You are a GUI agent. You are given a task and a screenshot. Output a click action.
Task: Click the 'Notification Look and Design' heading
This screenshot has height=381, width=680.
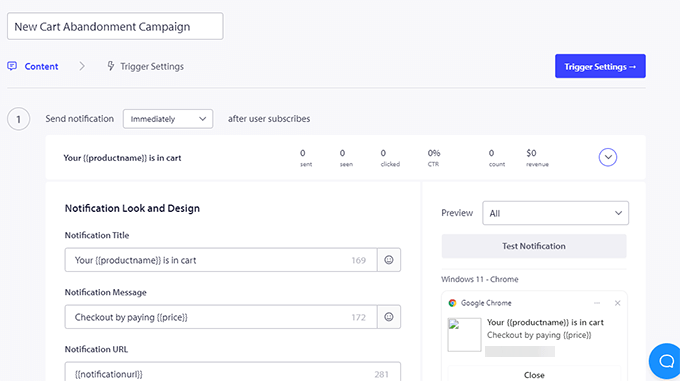pos(132,208)
